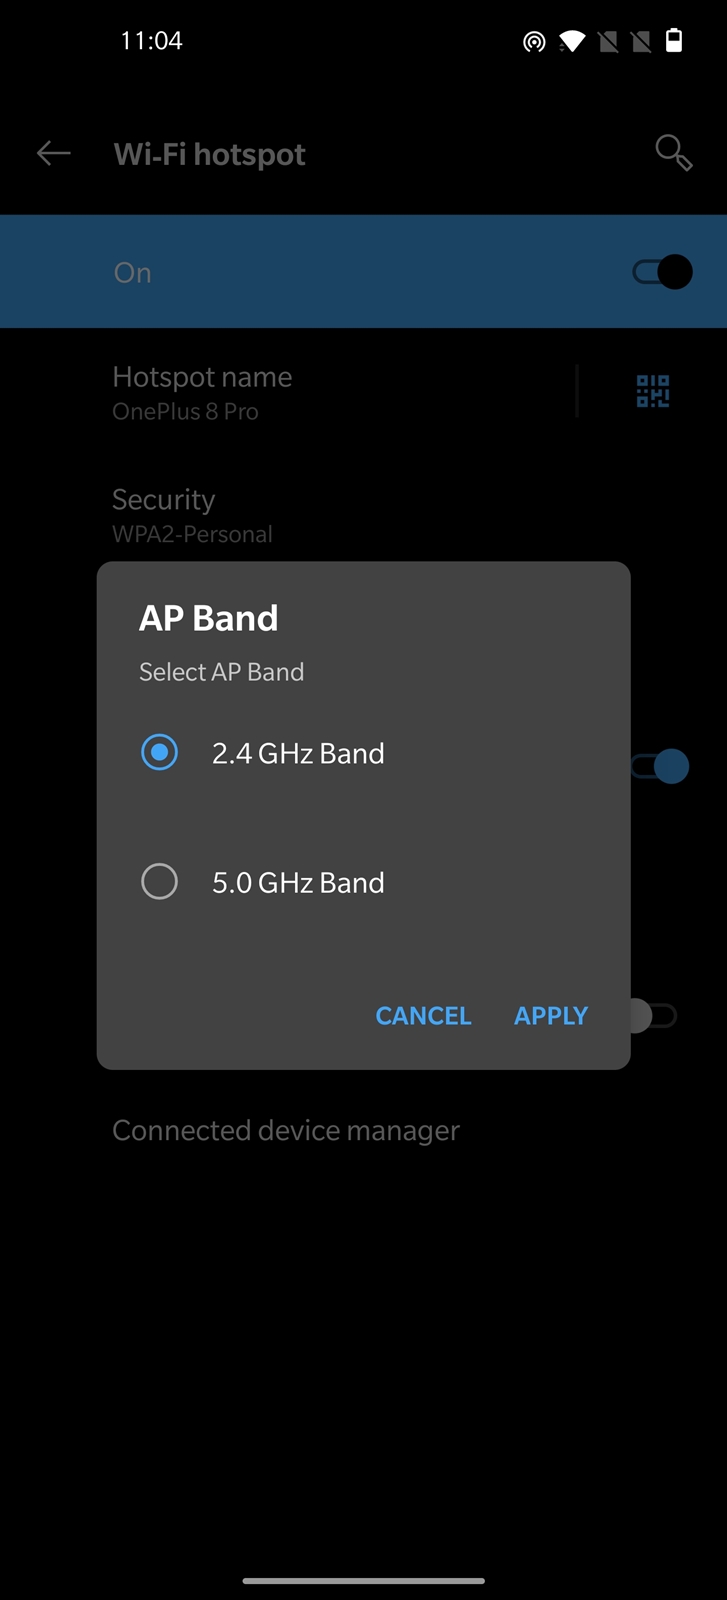The width and height of the screenshot is (727, 1600).
Task: Cancel the AP Band dialog
Action: [423, 1016]
